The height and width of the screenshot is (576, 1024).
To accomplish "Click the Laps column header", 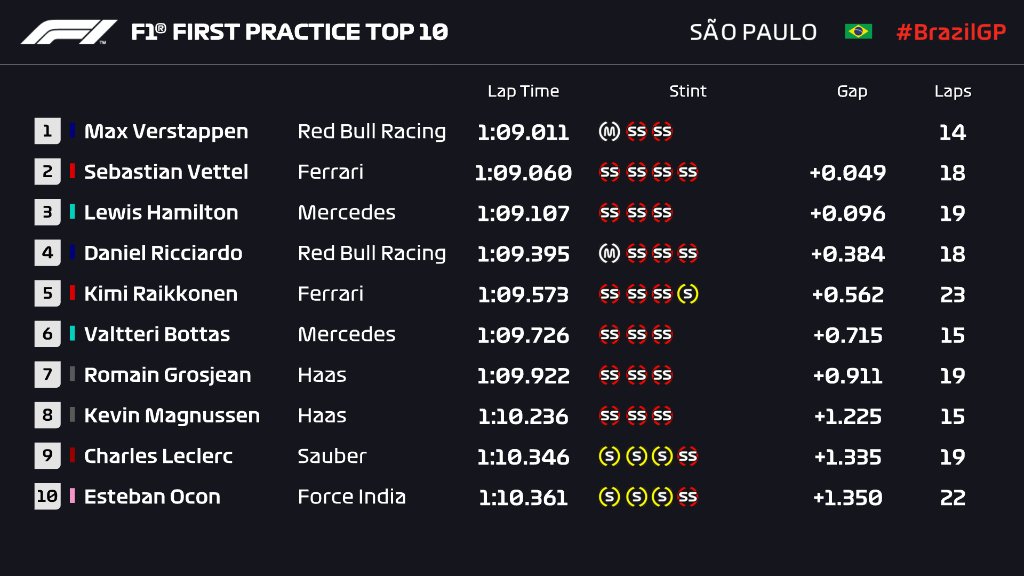I will (x=953, y=91).
